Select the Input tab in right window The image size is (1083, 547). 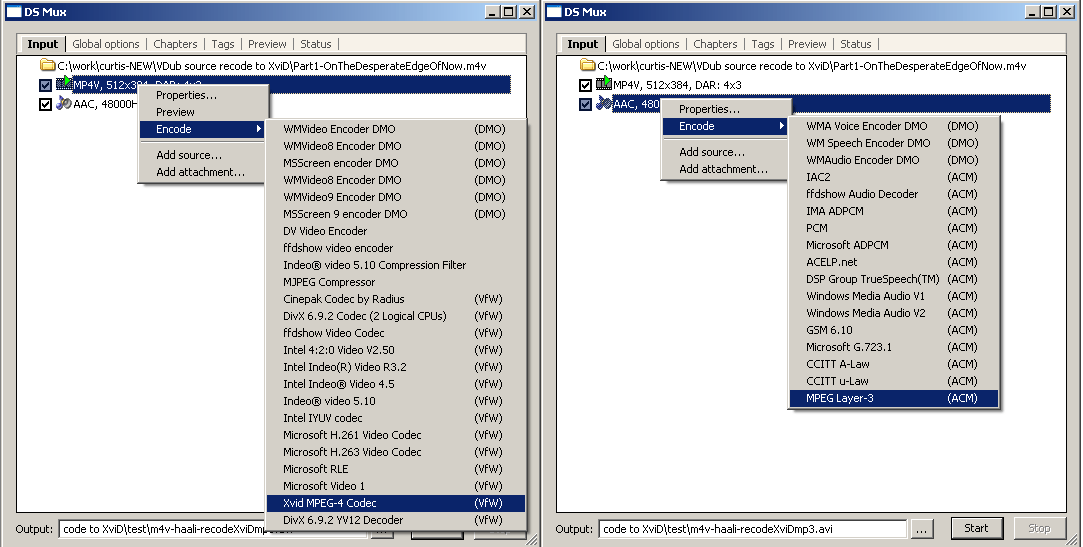point(583,44)
